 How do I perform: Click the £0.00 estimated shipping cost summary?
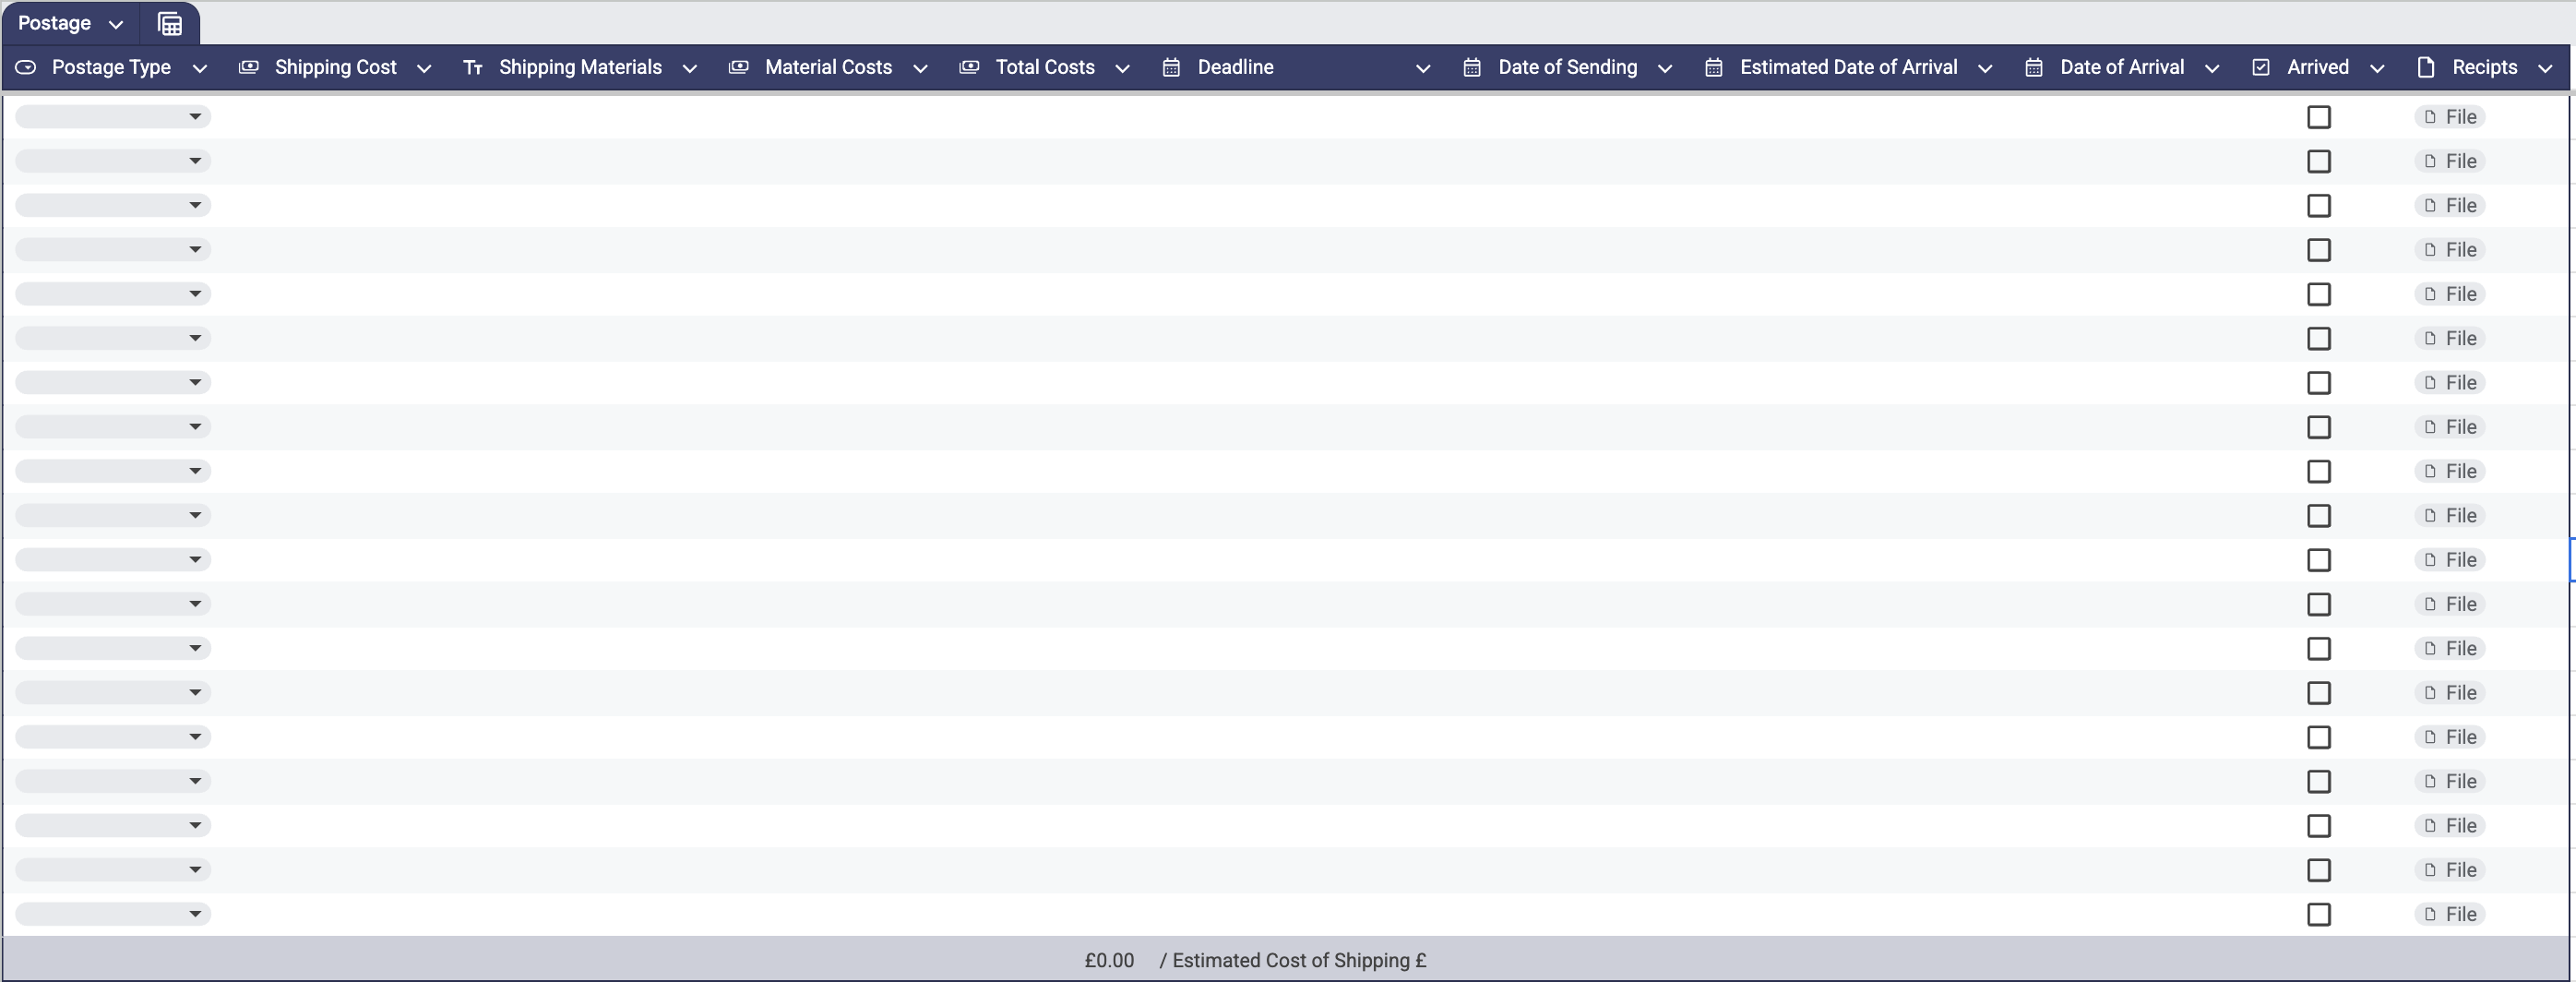1109,960
